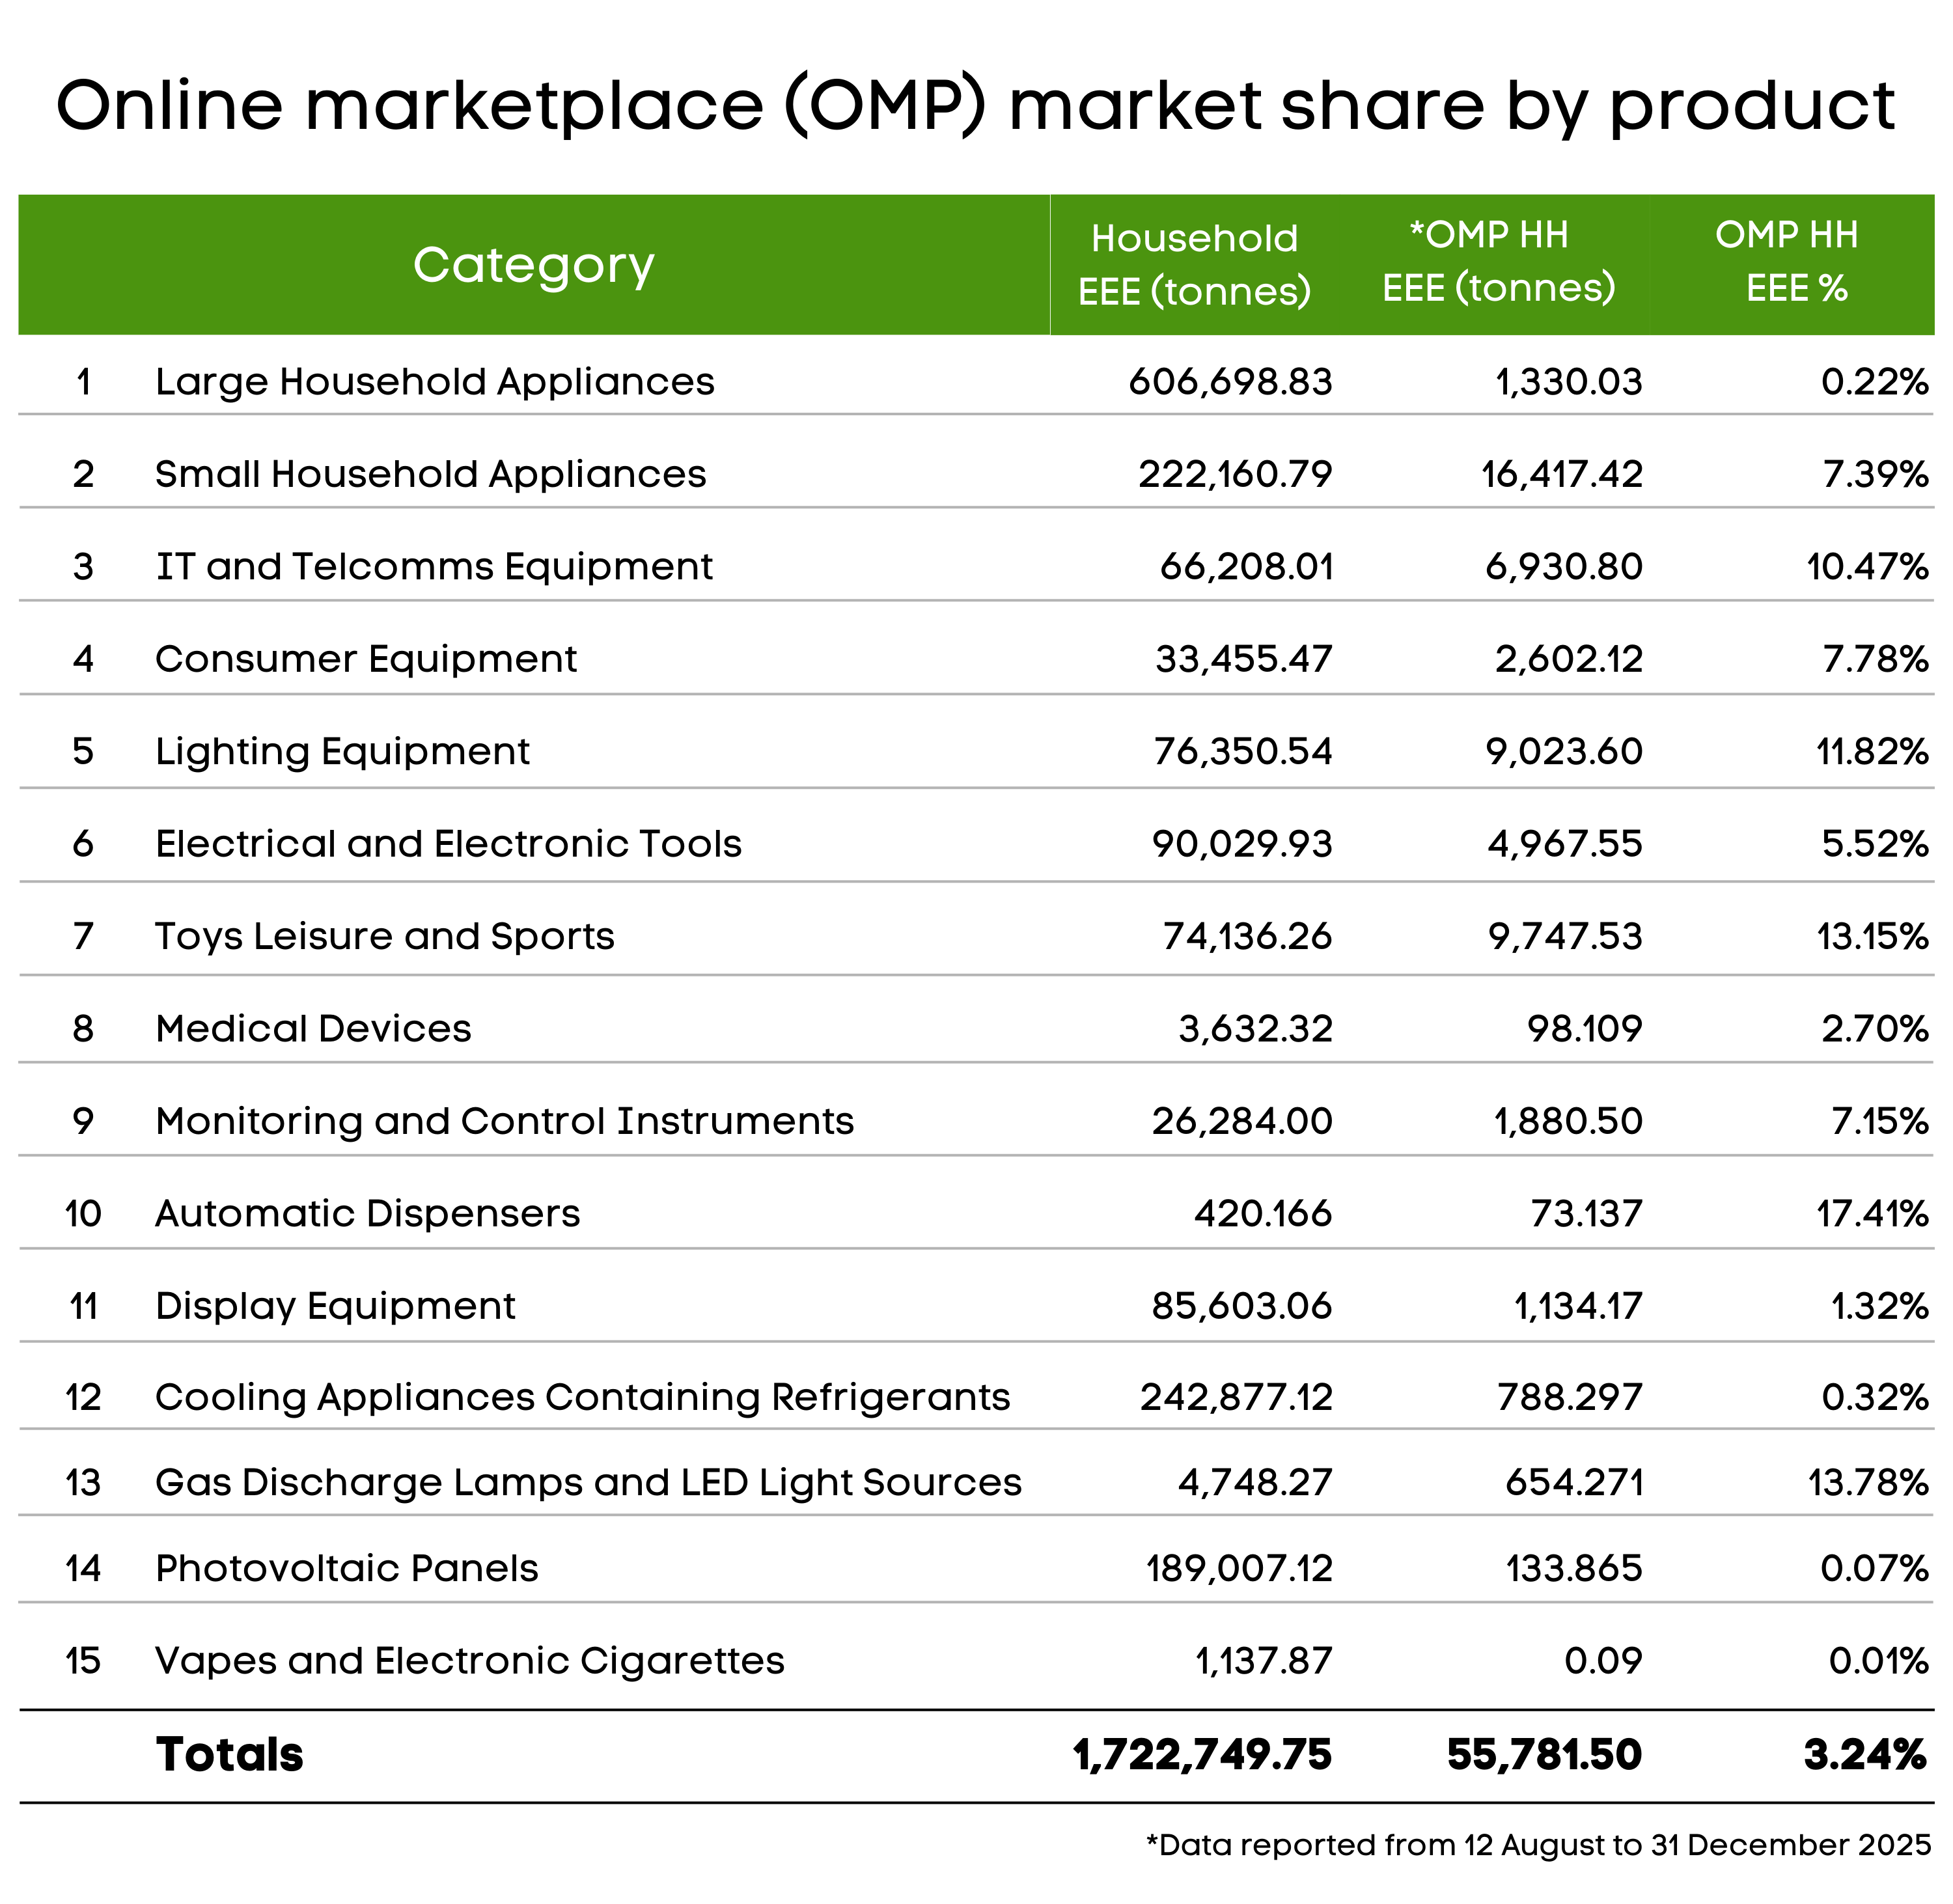
Task: Click the Vapes and Electronic Cigarettes row
Action: [x=469, y=1660]
